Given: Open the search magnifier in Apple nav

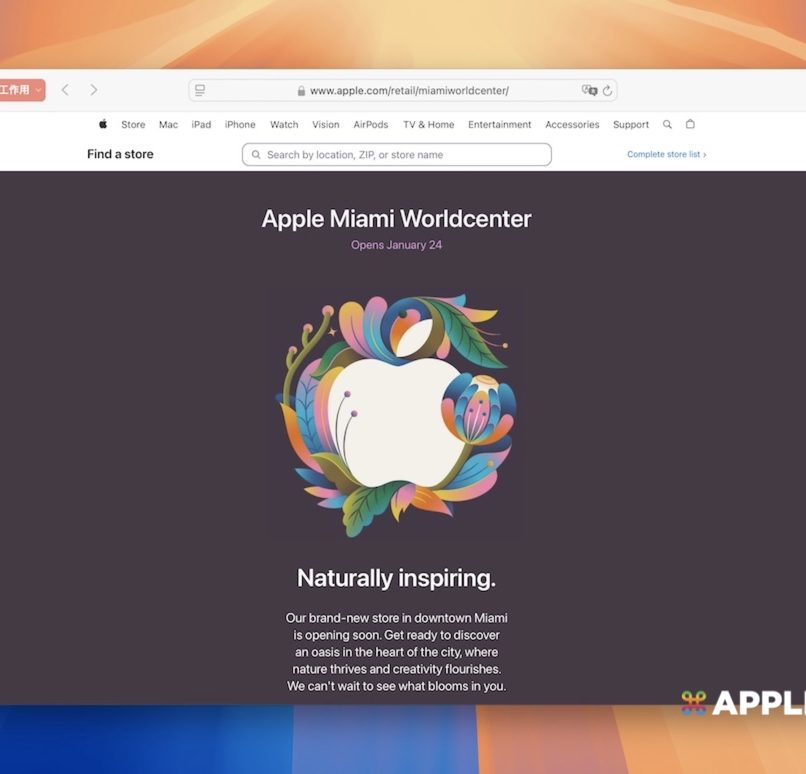Looking at the screenshot, I should click(x=667, y=125).
